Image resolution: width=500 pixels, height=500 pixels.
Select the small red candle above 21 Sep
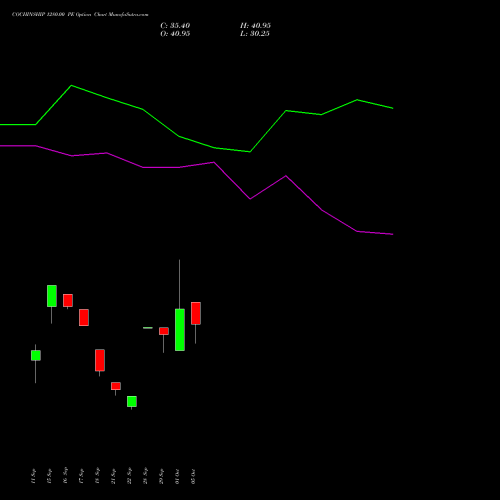pyautogui.click(x=116, y=386)
